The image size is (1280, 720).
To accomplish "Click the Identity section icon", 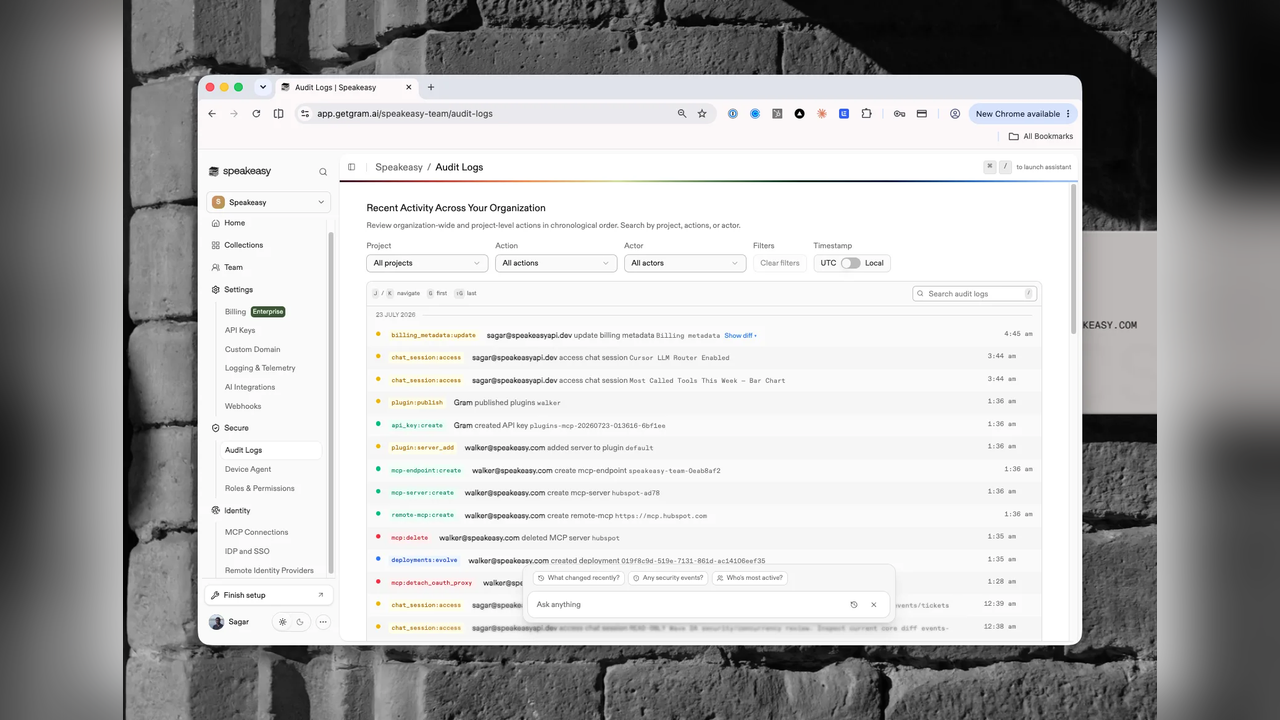I will 216,511.
